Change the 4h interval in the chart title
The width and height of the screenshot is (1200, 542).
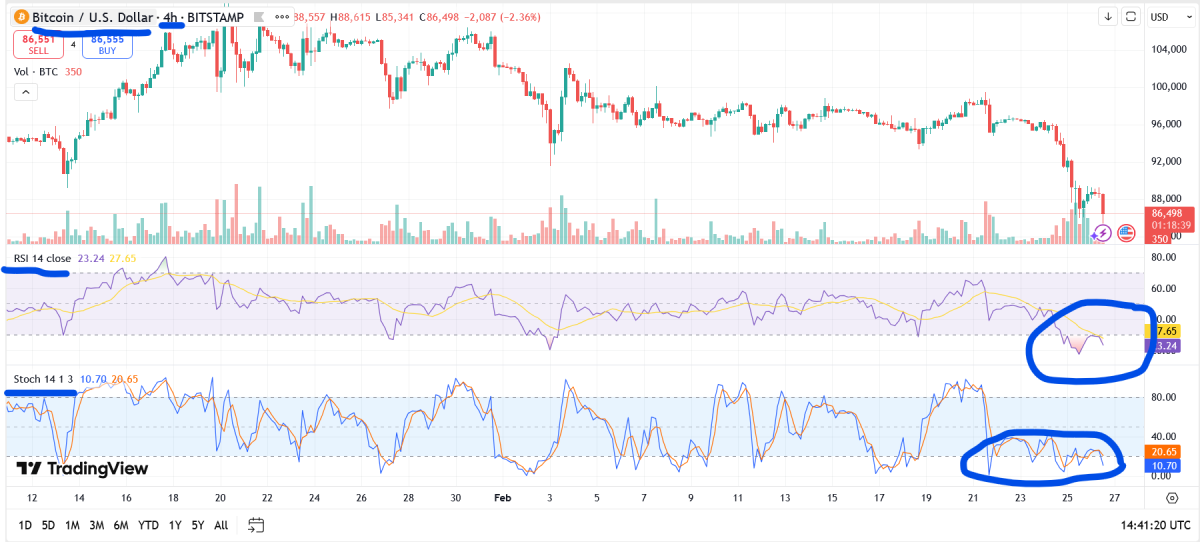[x=170, y=18]
